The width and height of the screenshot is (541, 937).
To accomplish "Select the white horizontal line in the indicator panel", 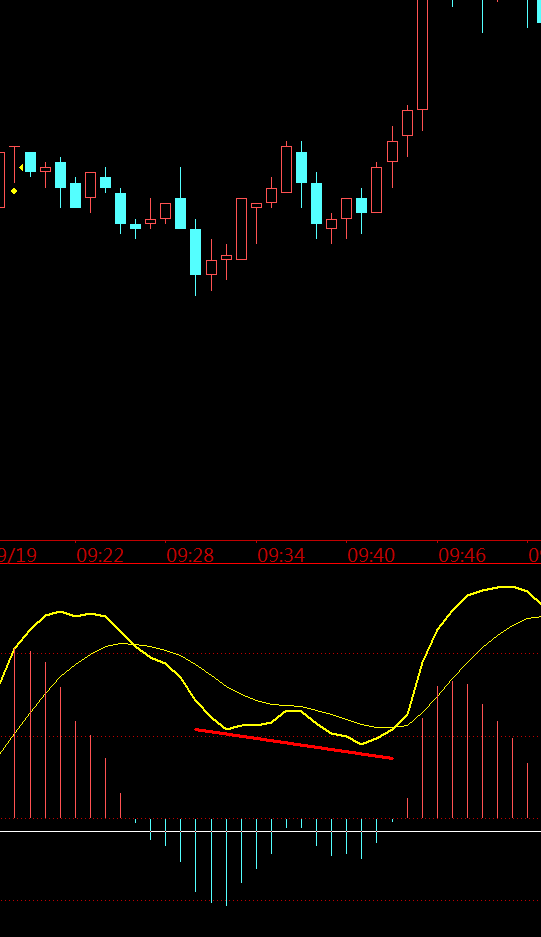I will click(270, 831).
